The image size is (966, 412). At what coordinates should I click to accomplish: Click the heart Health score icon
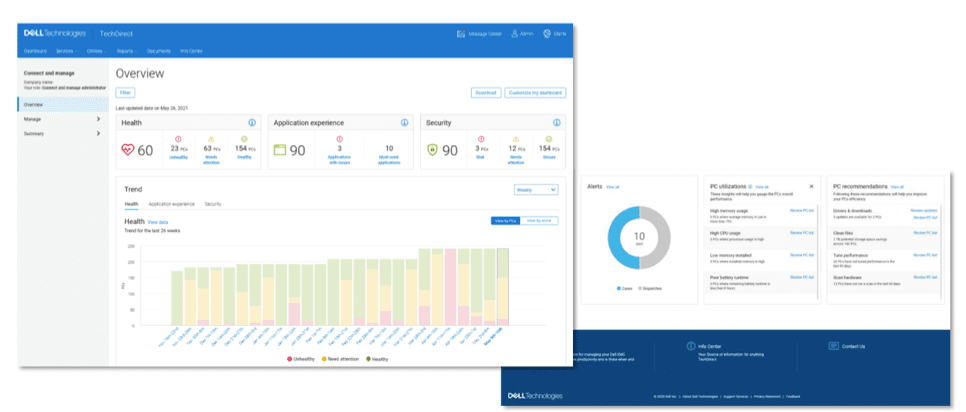pos(127,150)
